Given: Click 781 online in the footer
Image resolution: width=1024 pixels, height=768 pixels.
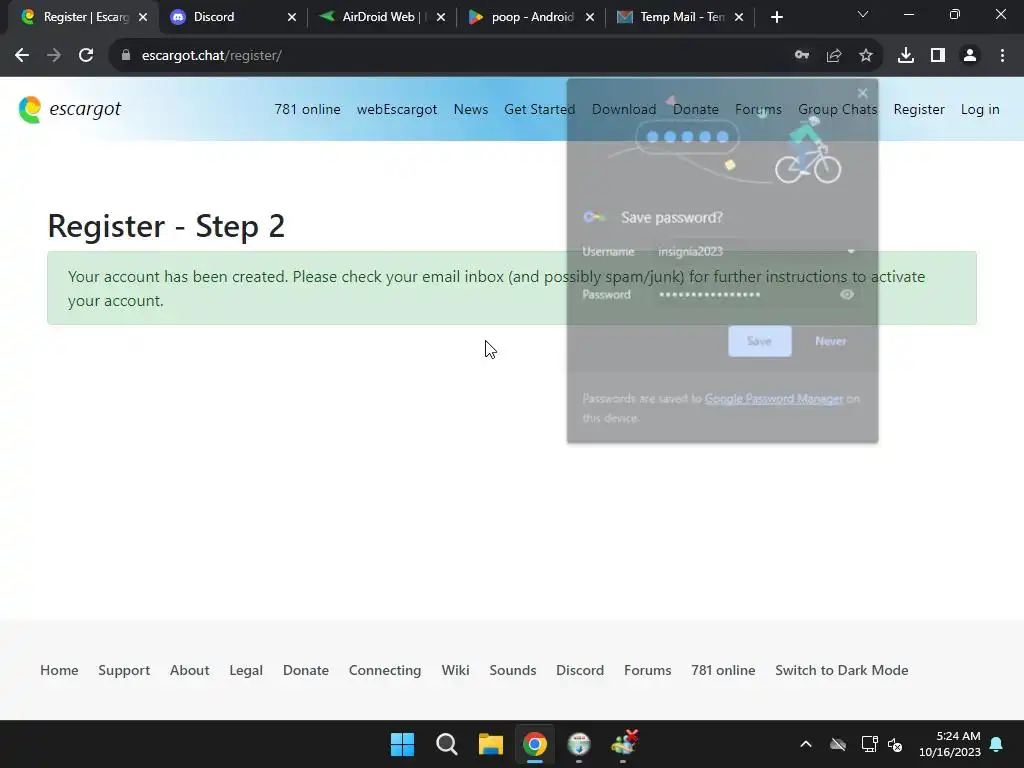Looking at the screenshot, I should [723, 670].
